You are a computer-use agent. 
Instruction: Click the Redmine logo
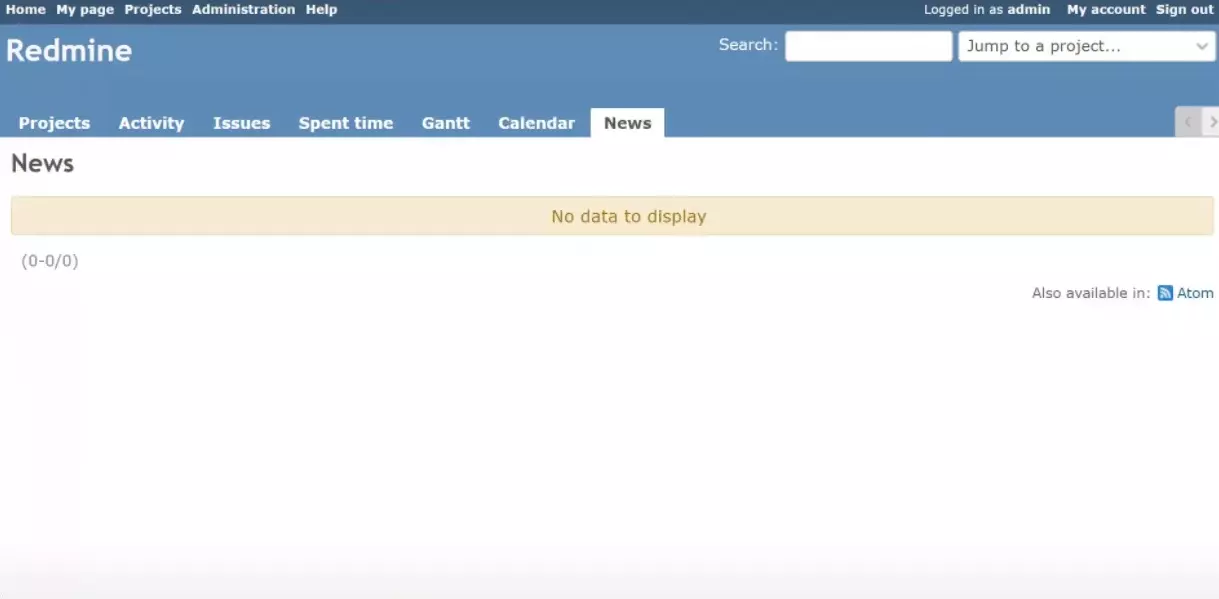point(68,50)
